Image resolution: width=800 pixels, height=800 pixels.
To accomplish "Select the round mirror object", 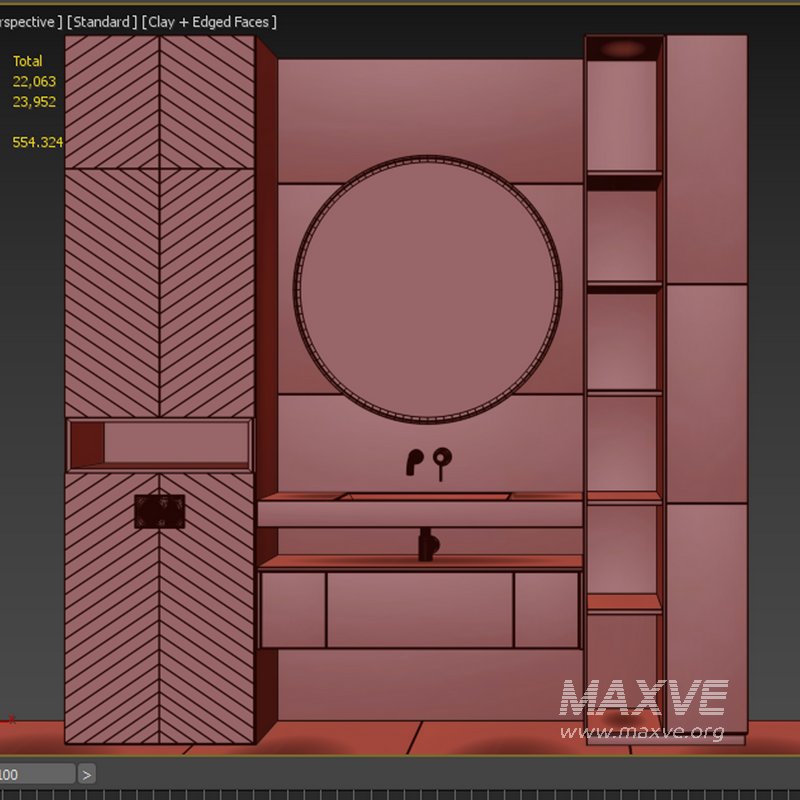I will 427,288.
